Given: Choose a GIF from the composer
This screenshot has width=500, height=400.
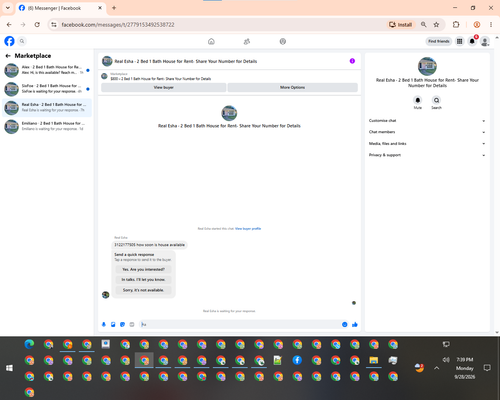Looking at the screenshot, I should point(132,324).
